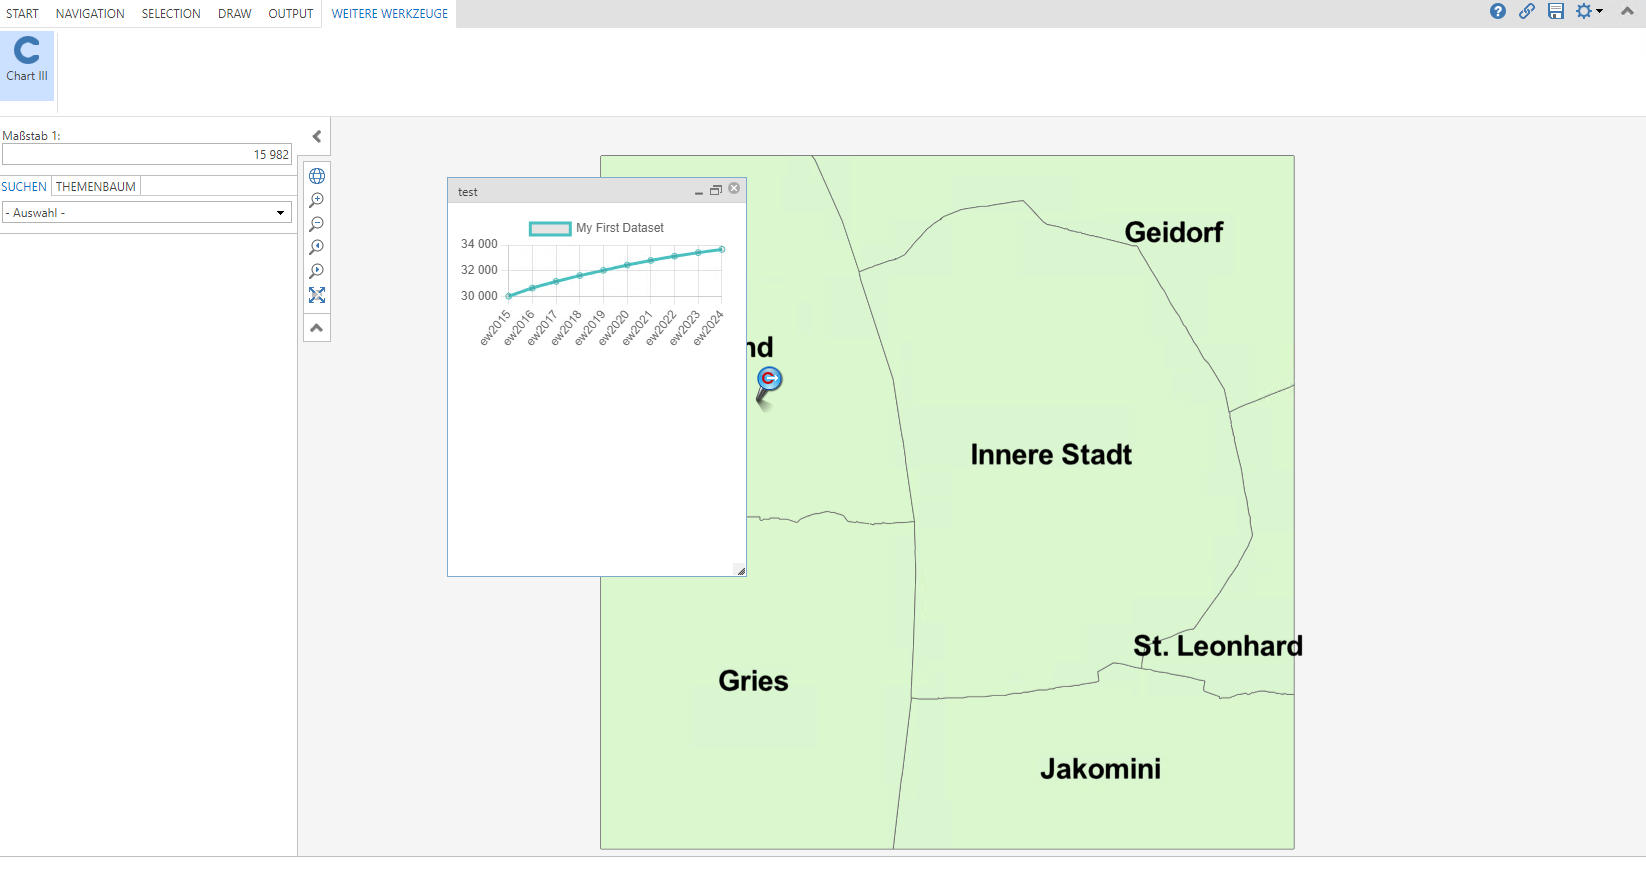Viewport: 1646px width, 880px height.
Task: Open help with the question mark icon
Action: tap(1497, 11)
